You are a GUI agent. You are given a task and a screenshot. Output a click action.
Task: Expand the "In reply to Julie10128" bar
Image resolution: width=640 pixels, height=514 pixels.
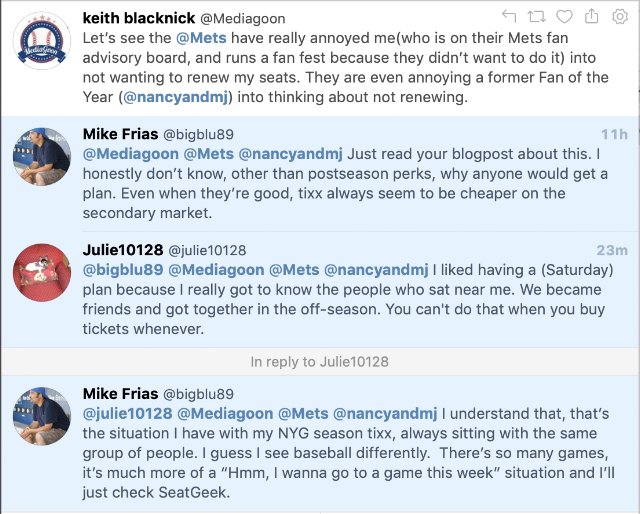tap(319, 361)
